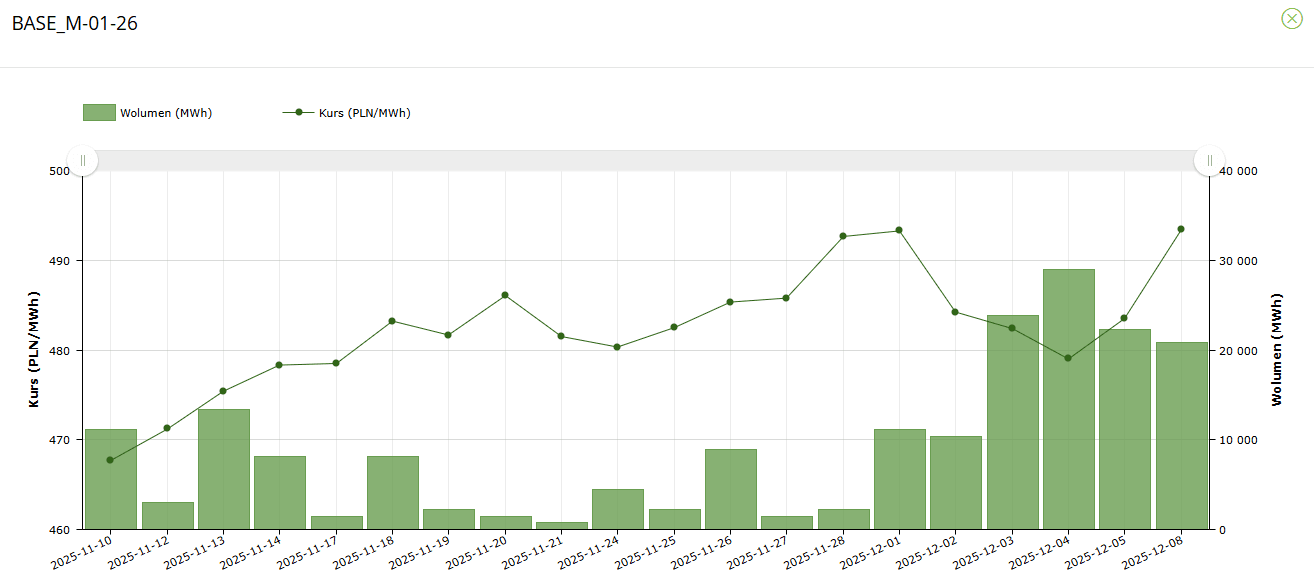Click the price point for 2025-11-27
This screenshot has width=1314, height=585.
786,298
